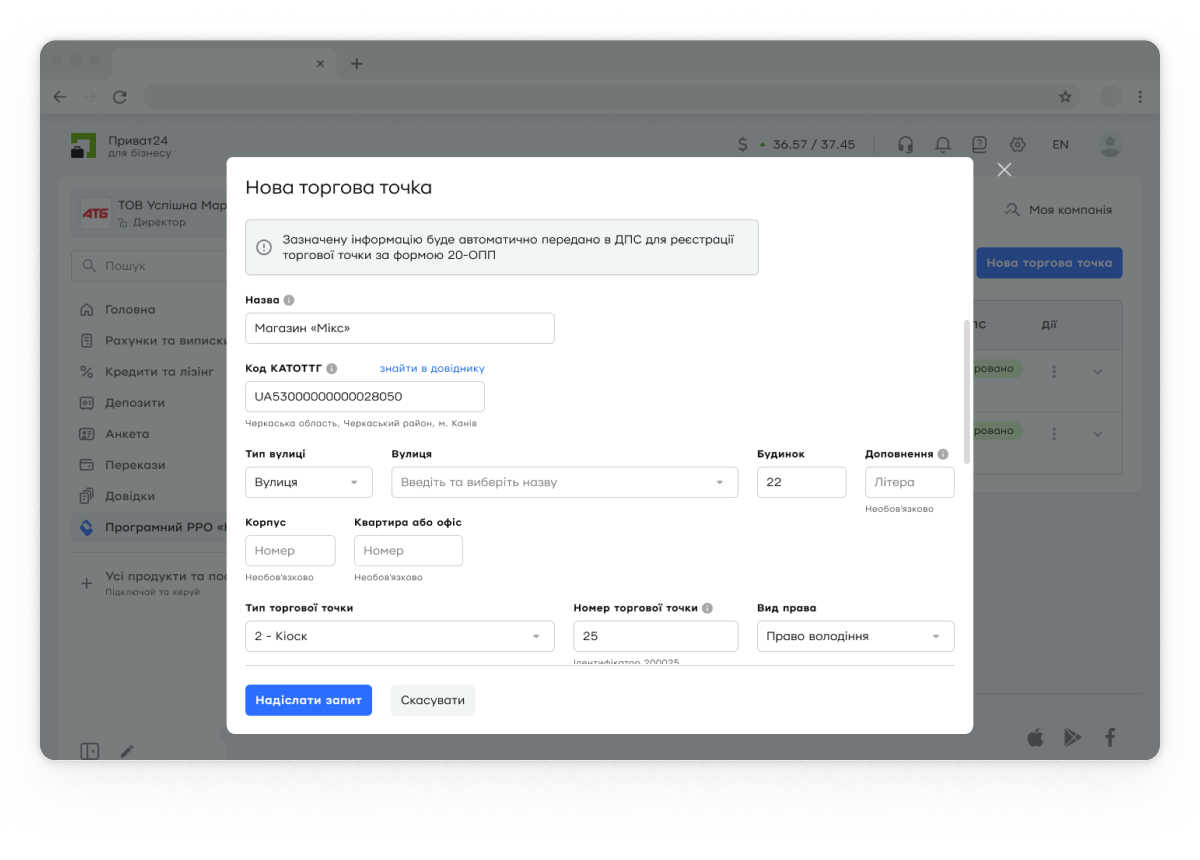
Task: Click the info icon next to Назва
Action: [289, 300]
